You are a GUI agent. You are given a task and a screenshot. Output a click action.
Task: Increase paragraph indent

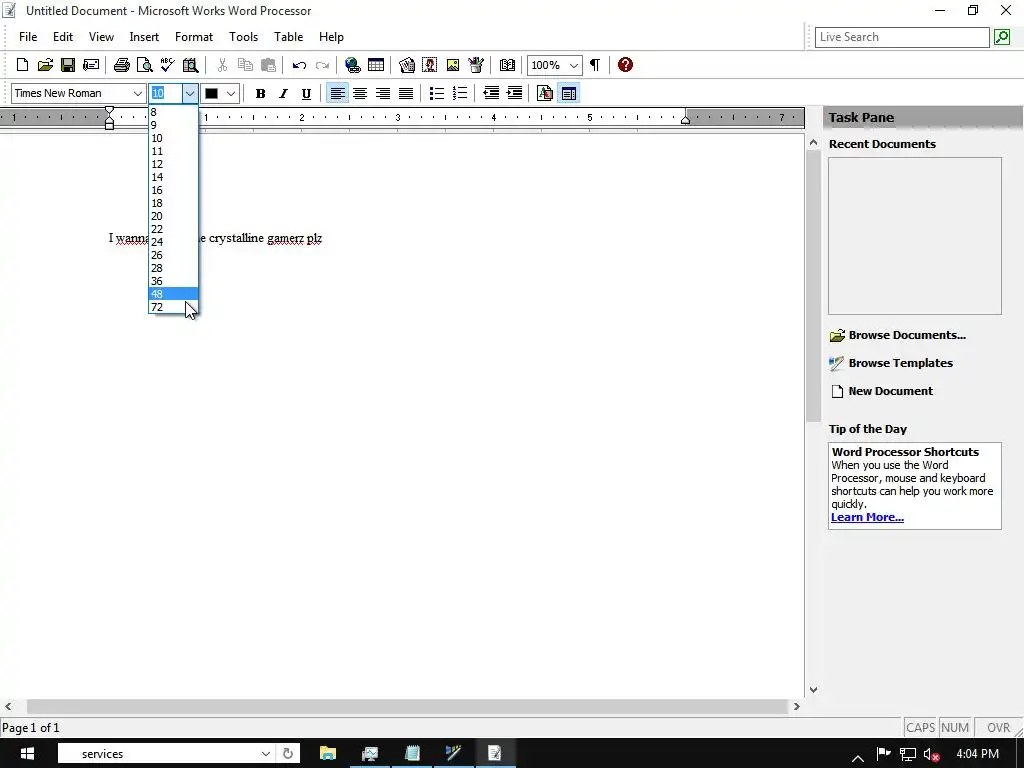click(515, 93)
